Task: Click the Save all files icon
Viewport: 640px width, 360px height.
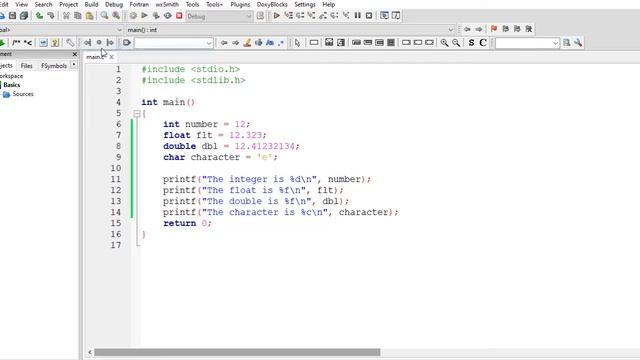Action: (24, 16)
